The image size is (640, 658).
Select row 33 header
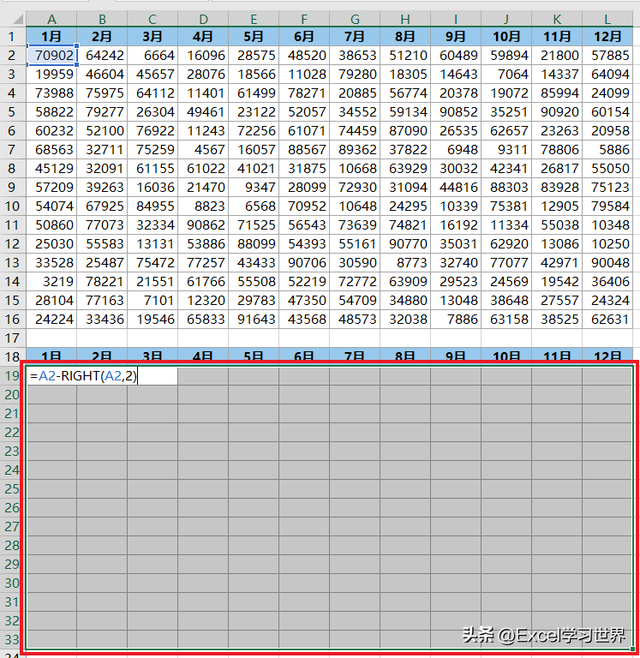(x=11, y=639)
